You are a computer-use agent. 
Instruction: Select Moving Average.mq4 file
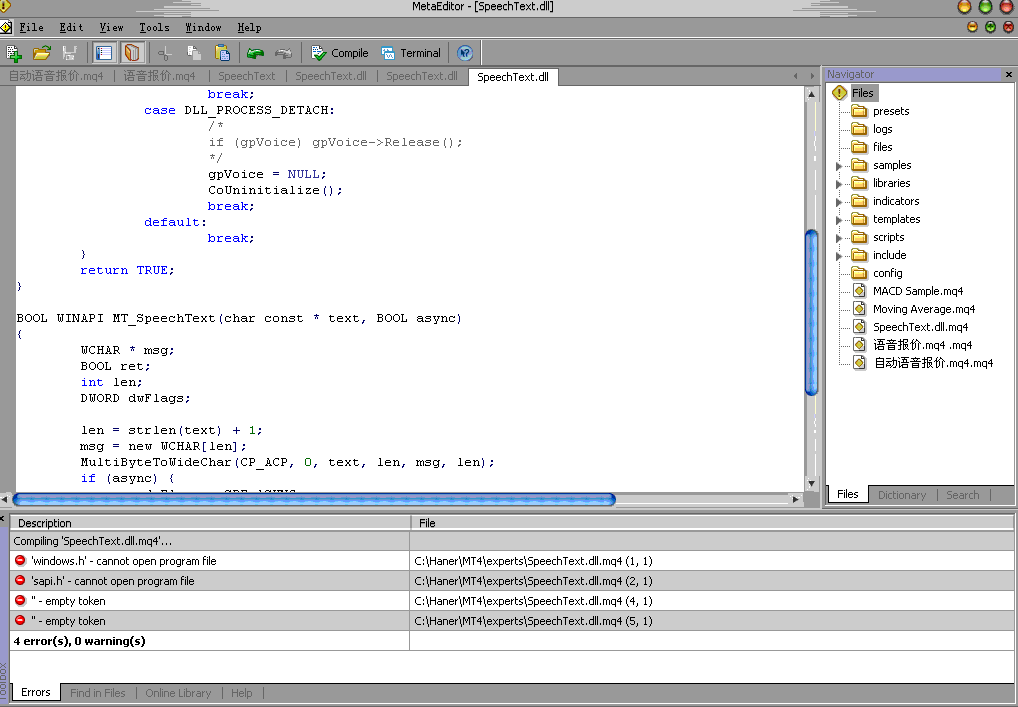click(x=923, y=309)
